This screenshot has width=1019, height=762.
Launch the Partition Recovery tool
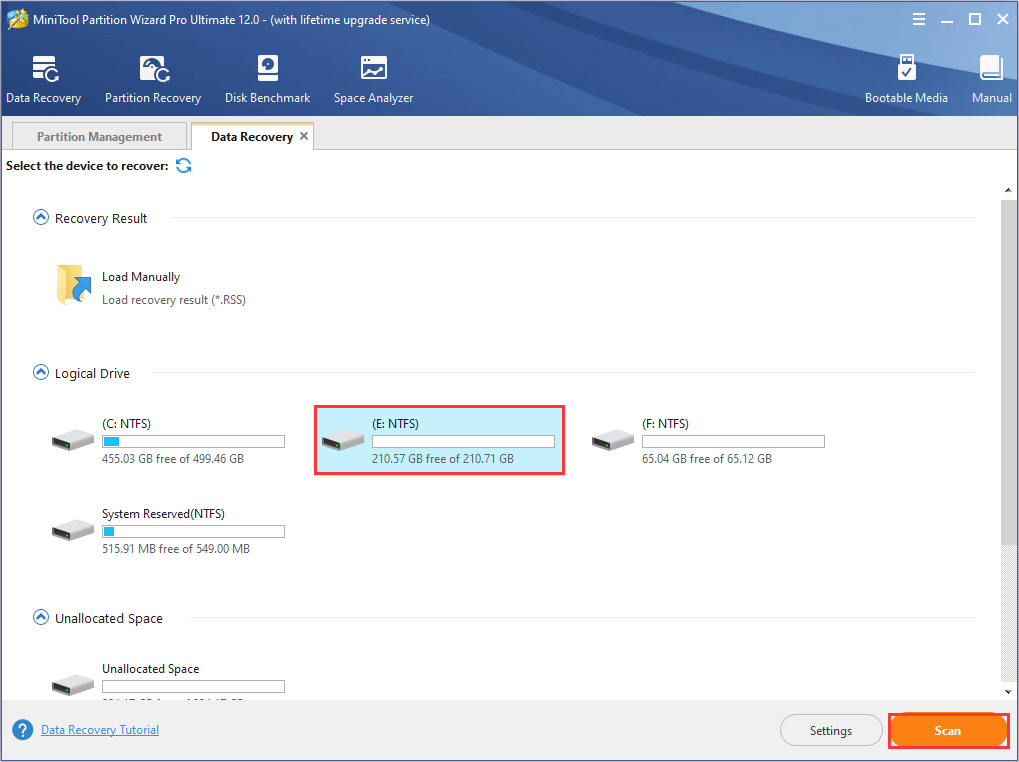pos(153,79)
